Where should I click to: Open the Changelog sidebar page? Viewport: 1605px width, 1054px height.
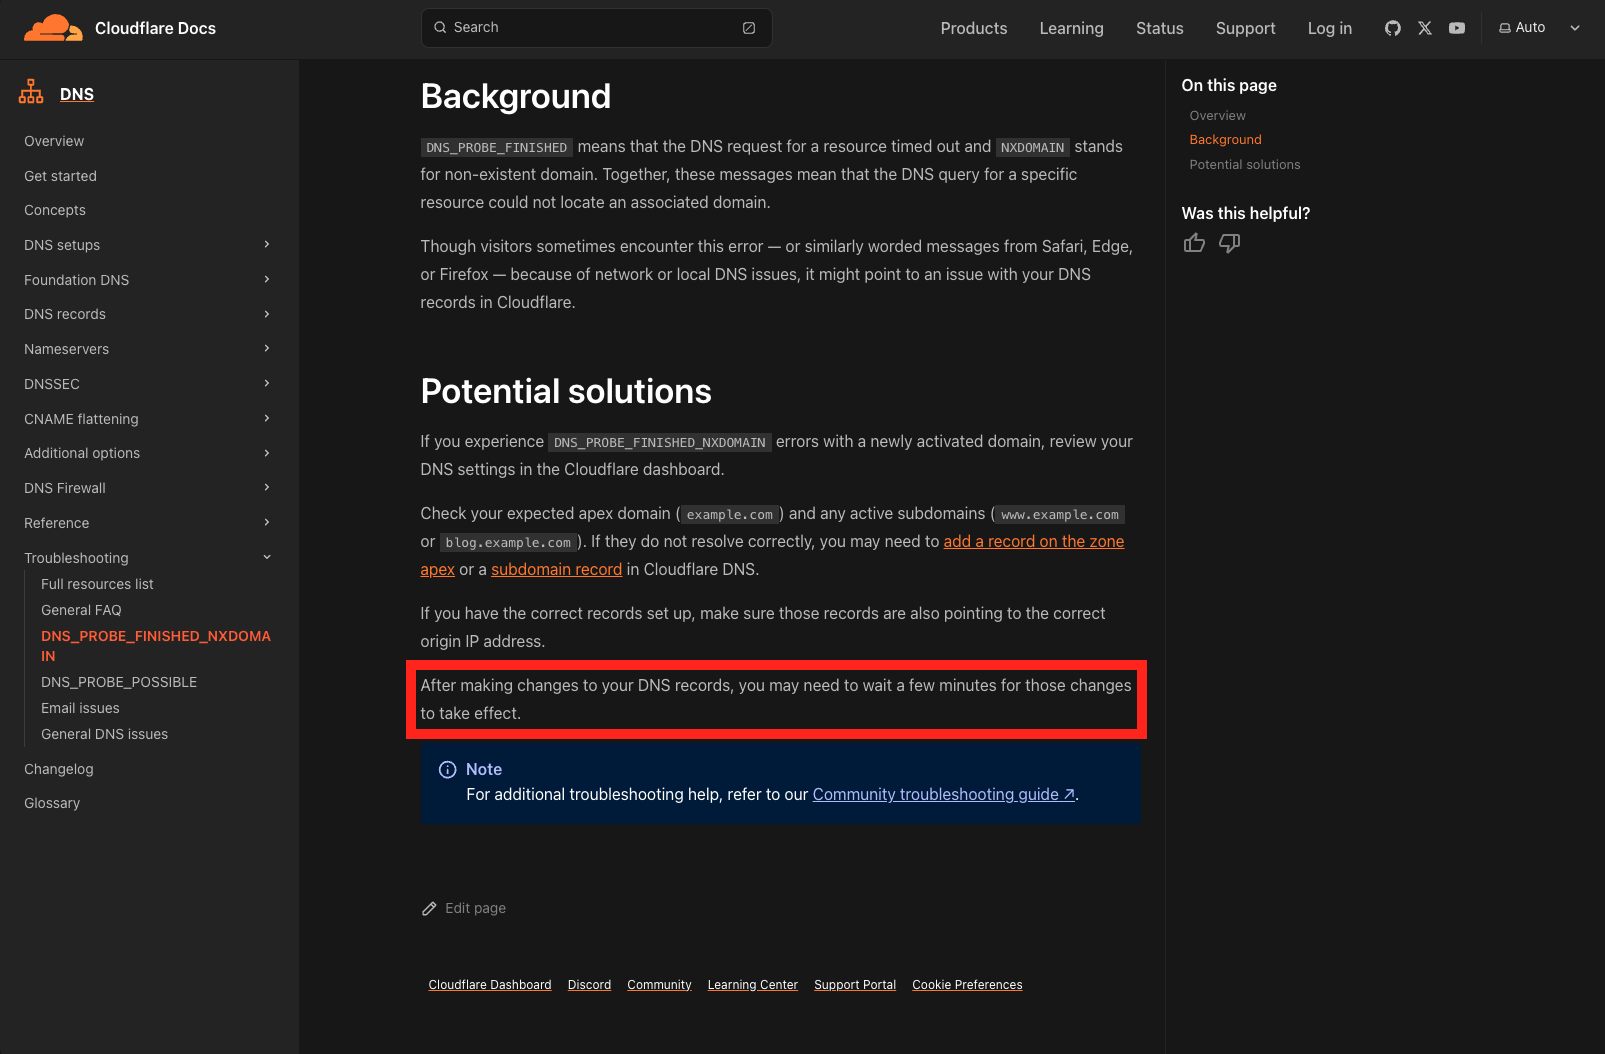58,769
